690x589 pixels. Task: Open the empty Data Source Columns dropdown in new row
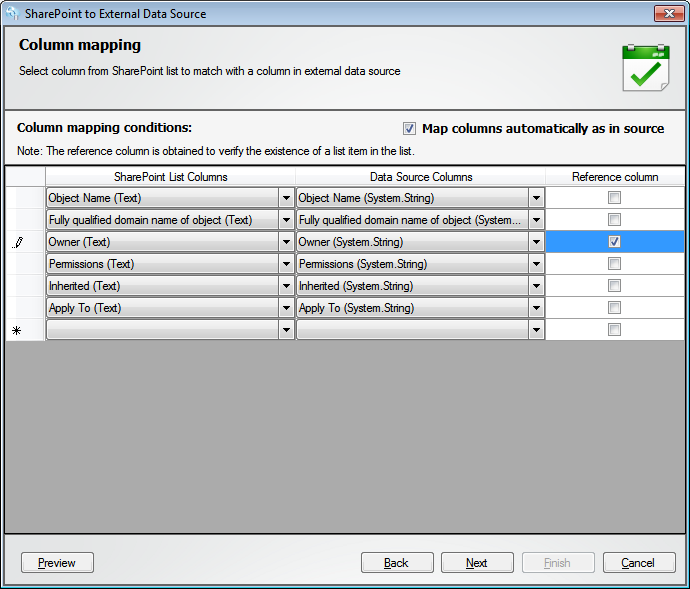pos(536,330)
